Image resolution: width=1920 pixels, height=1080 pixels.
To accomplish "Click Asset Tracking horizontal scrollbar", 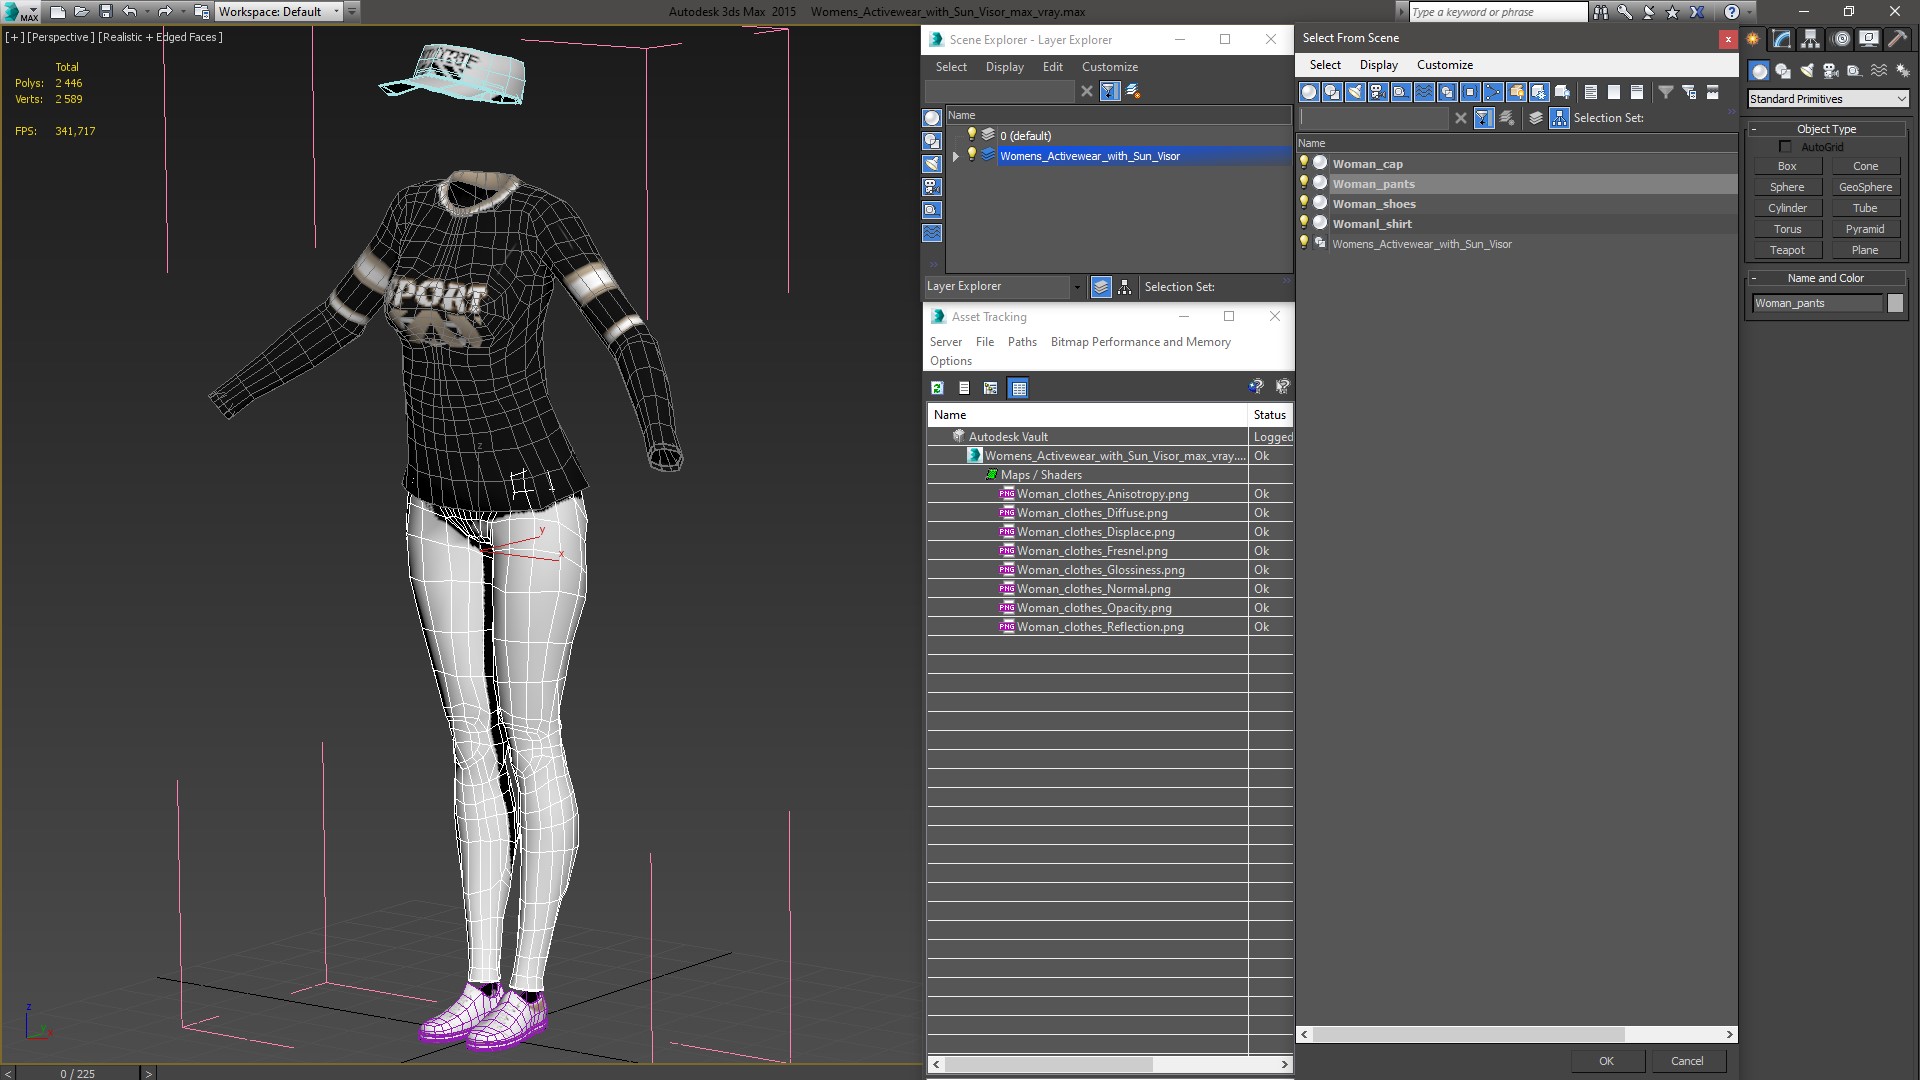I will coord(1048,1064).
